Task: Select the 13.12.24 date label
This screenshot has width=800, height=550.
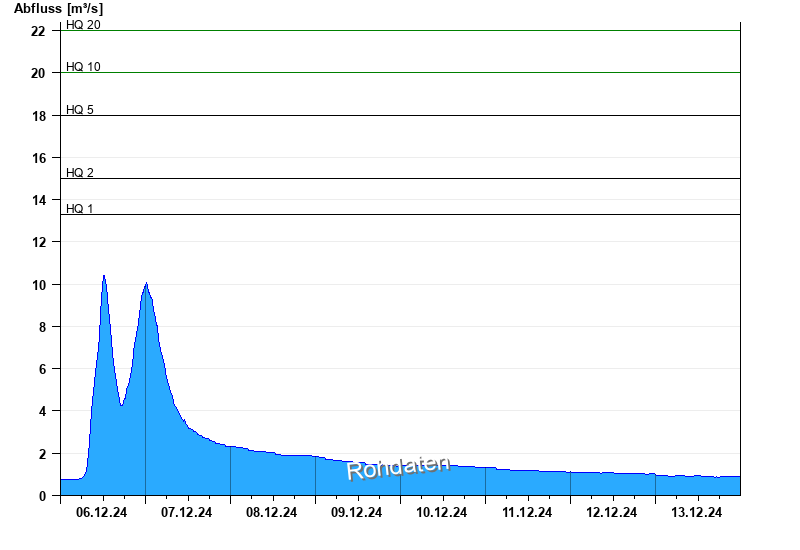Action: (696, 512)
